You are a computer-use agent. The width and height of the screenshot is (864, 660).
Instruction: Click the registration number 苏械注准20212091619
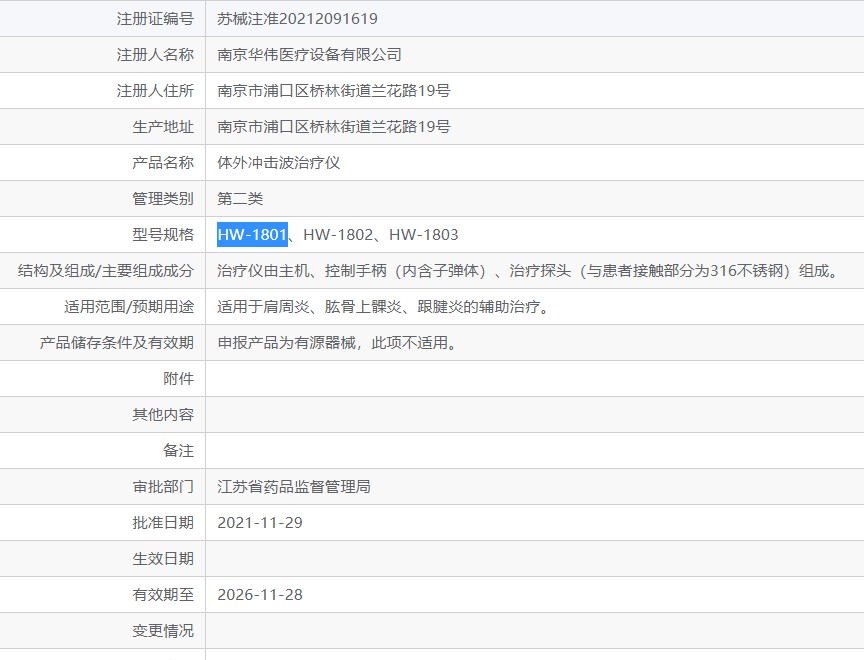pyautogui.click(x=297, y=19)
